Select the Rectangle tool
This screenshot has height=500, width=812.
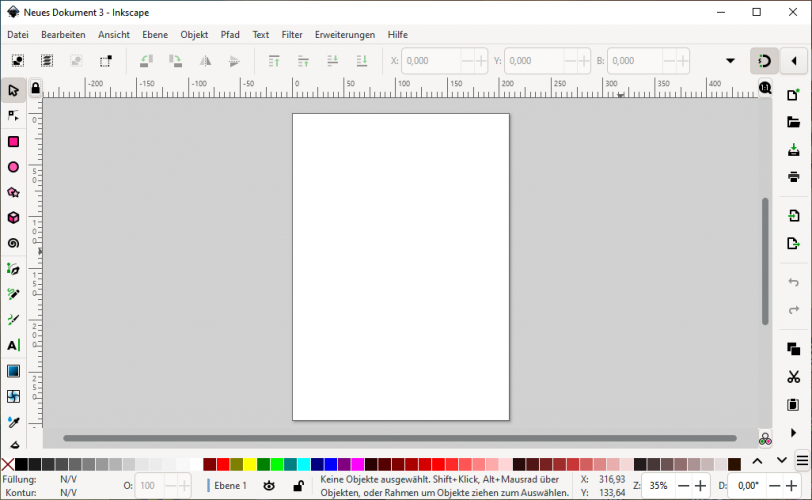[x=13, y=142]
